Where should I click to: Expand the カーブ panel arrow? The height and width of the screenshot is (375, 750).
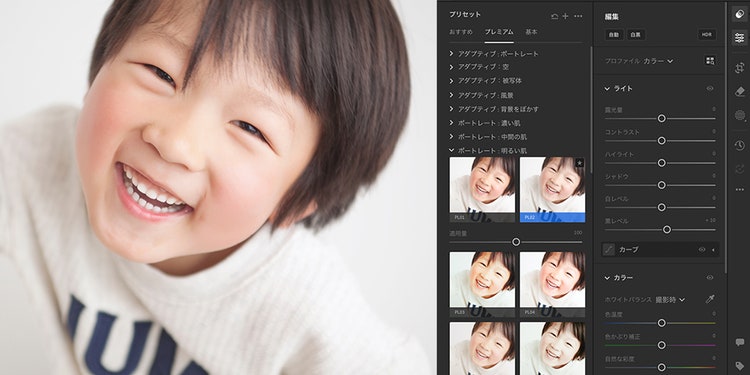tap(713, 250)
